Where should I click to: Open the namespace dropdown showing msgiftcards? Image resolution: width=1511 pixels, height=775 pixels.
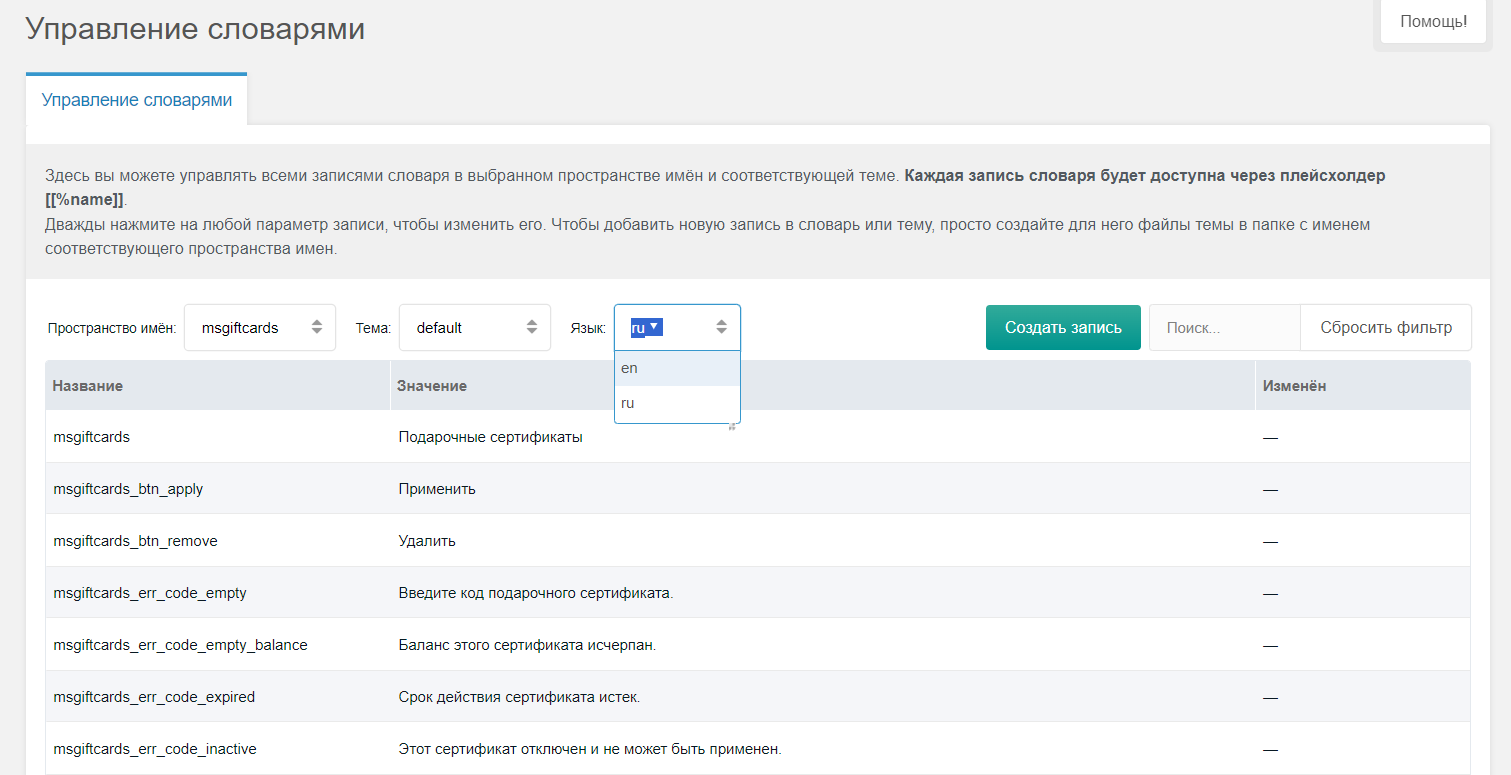tap(260, 327)
